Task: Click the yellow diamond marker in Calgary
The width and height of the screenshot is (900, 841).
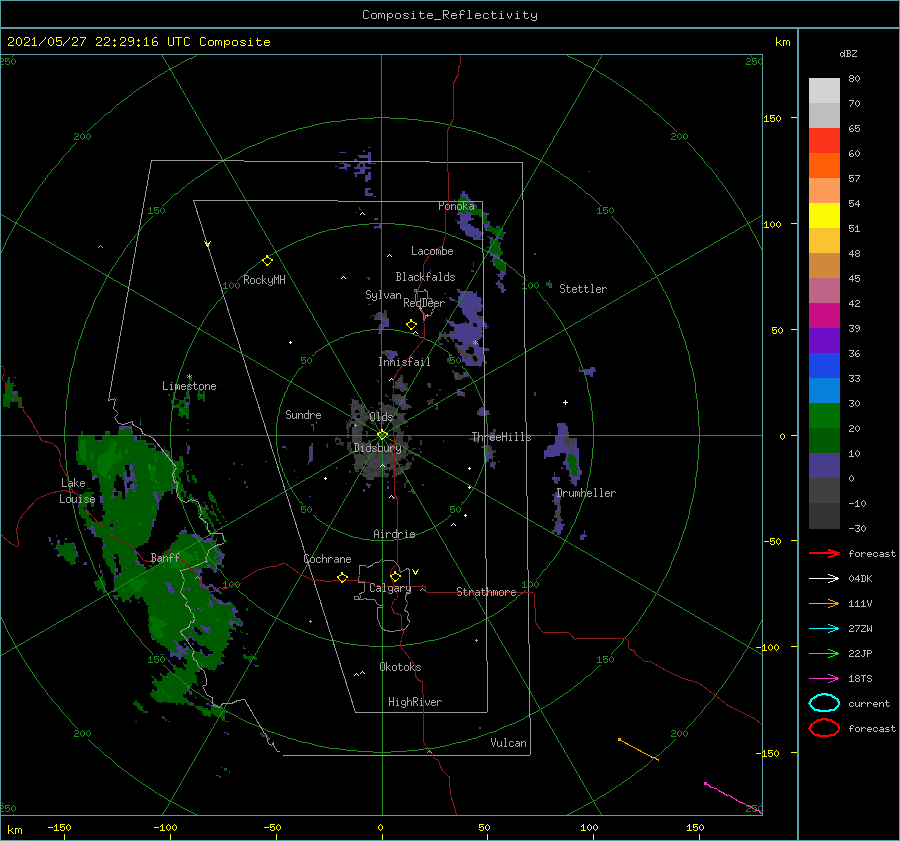Action: pos(395,576)
